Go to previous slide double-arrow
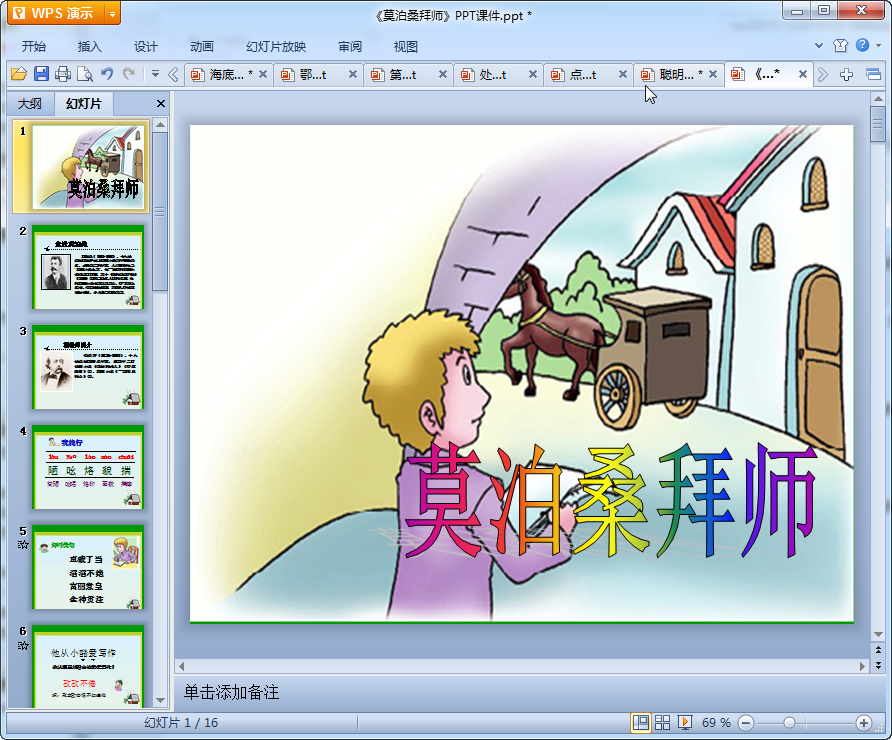 pos(878,650)
